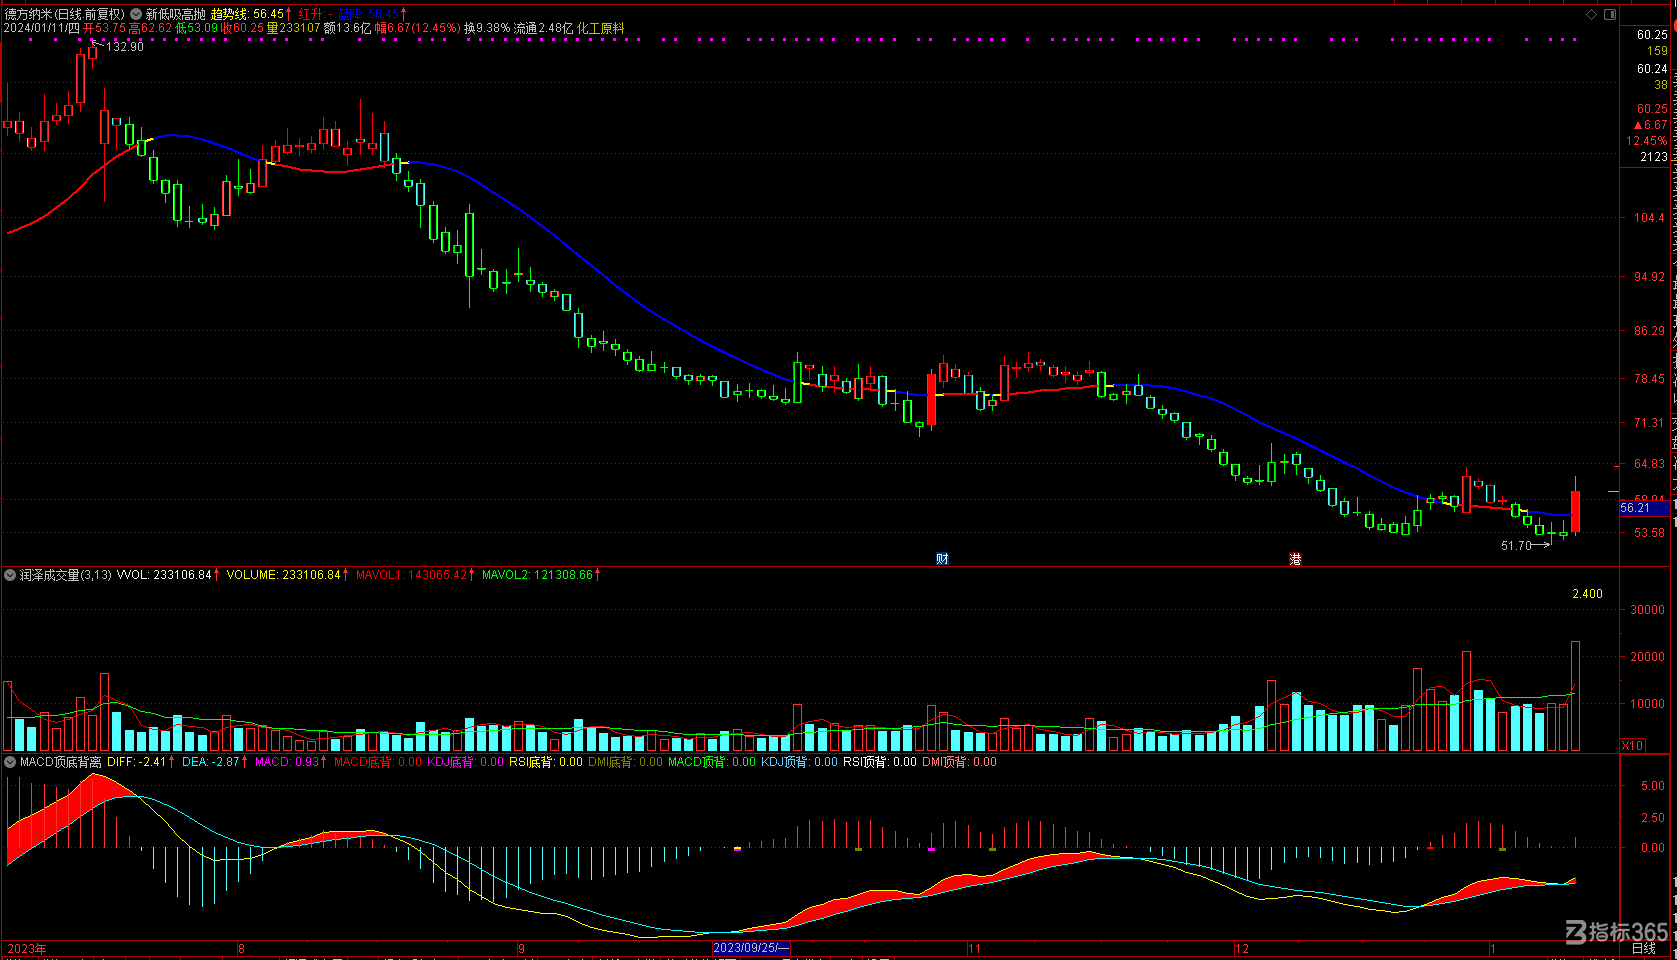This screenshot has height=960, width=1677.
Task: Select the 2023/09/25 date marker on time axis
Action: 751,948
